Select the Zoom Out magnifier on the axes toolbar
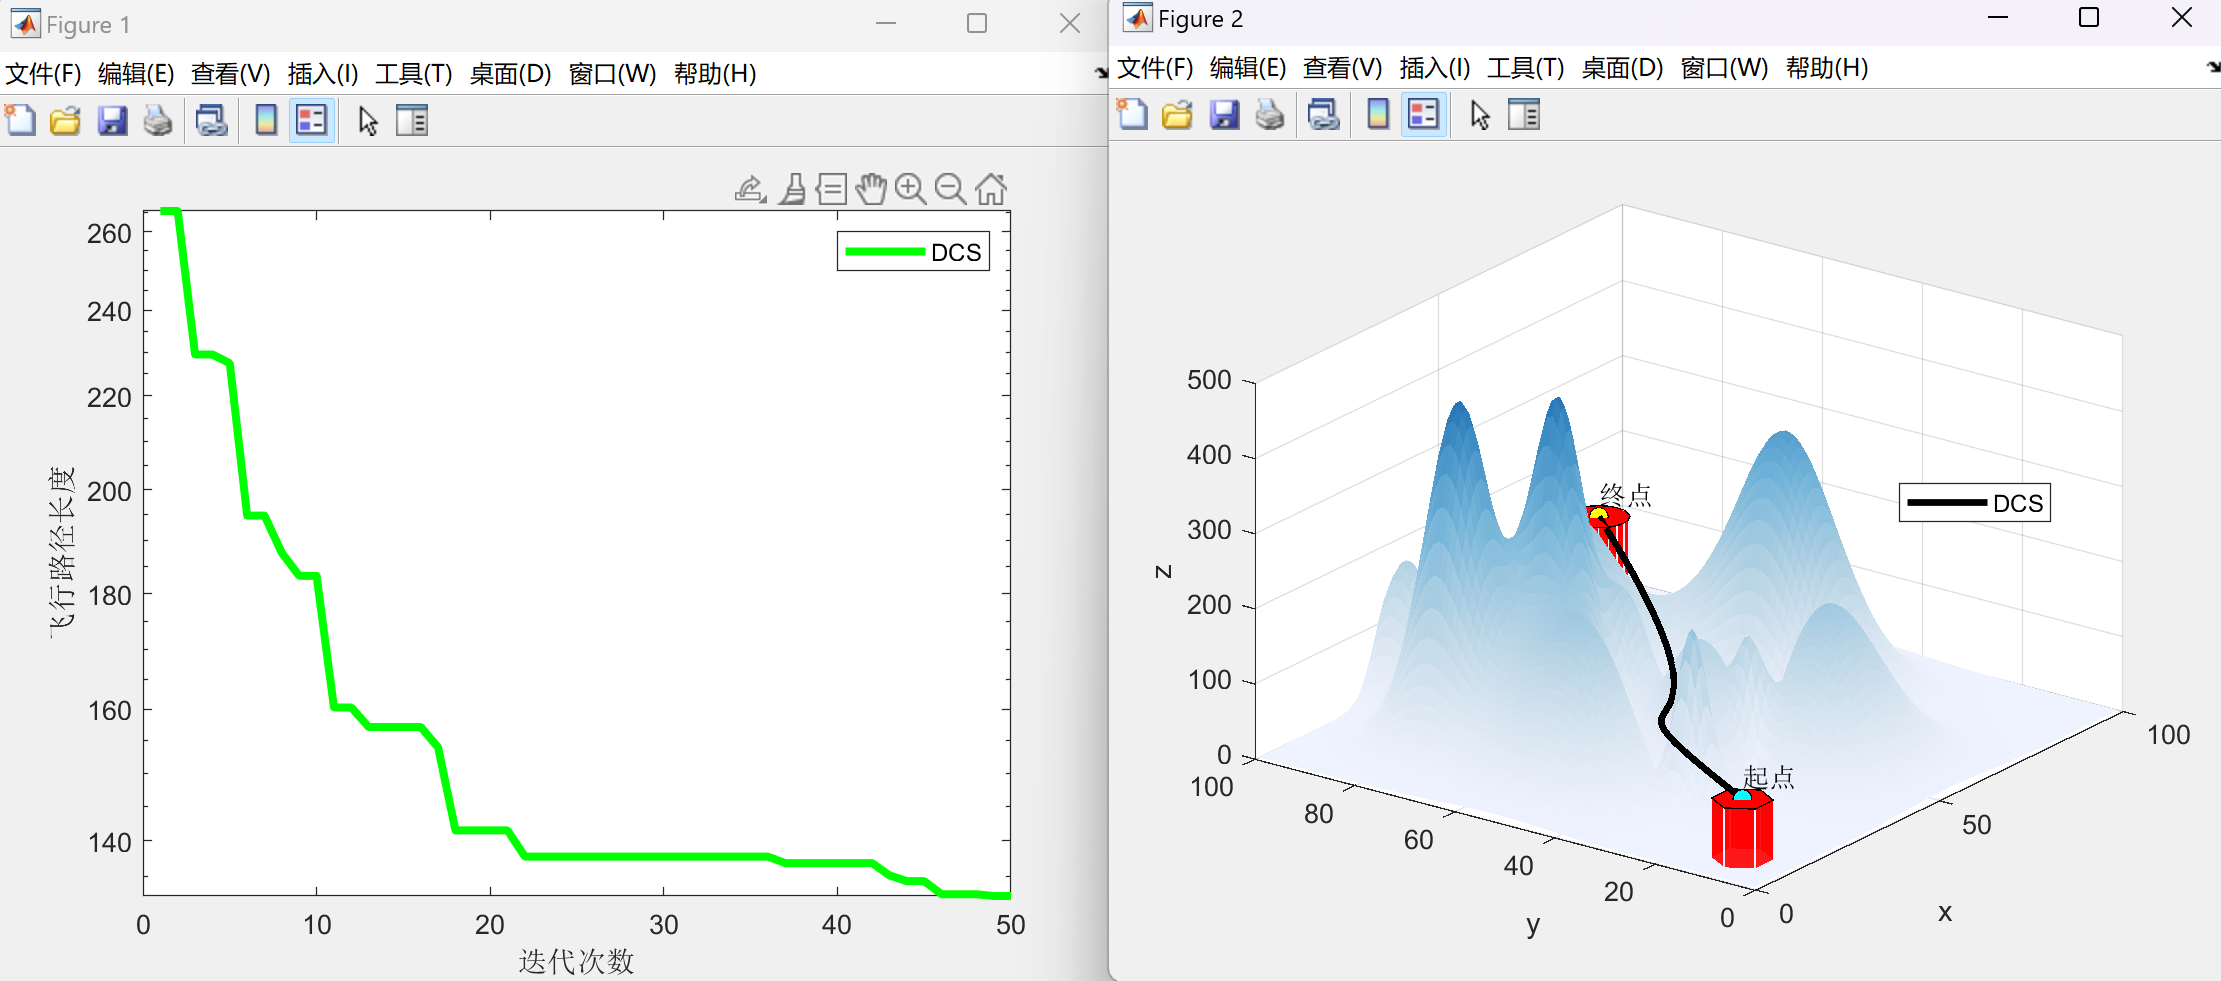This screenshot has height=981, width=2221. [950, 189]
